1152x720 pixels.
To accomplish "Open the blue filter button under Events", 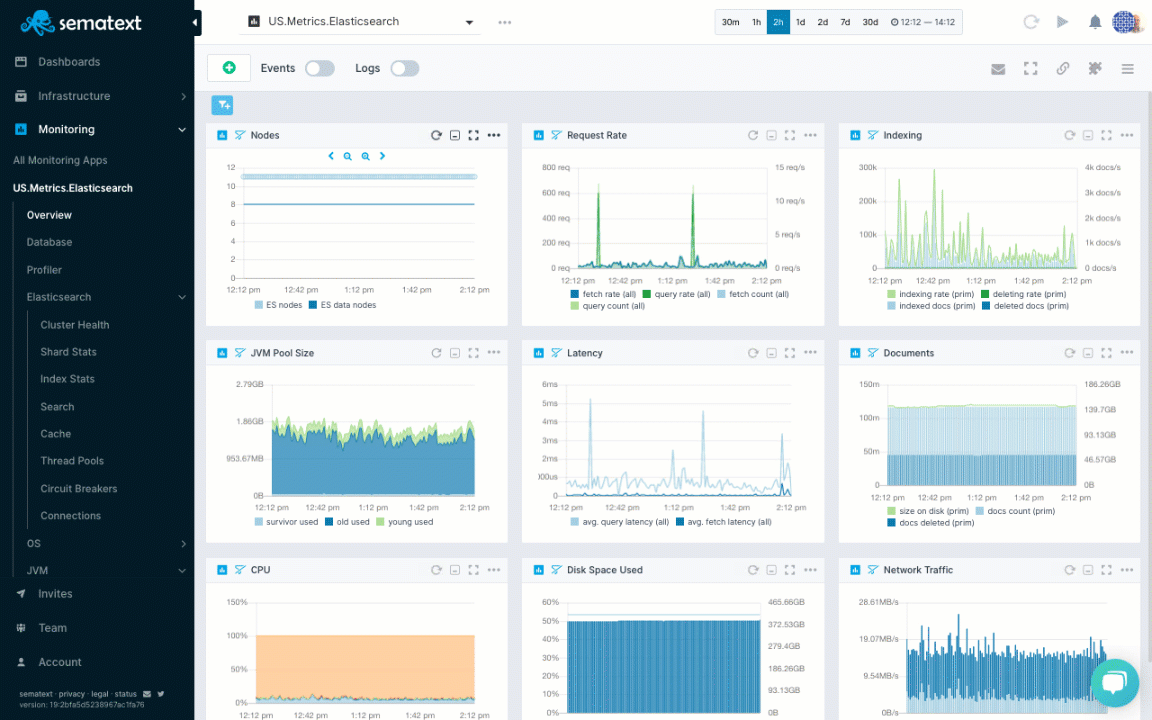I will click(223, 105).
